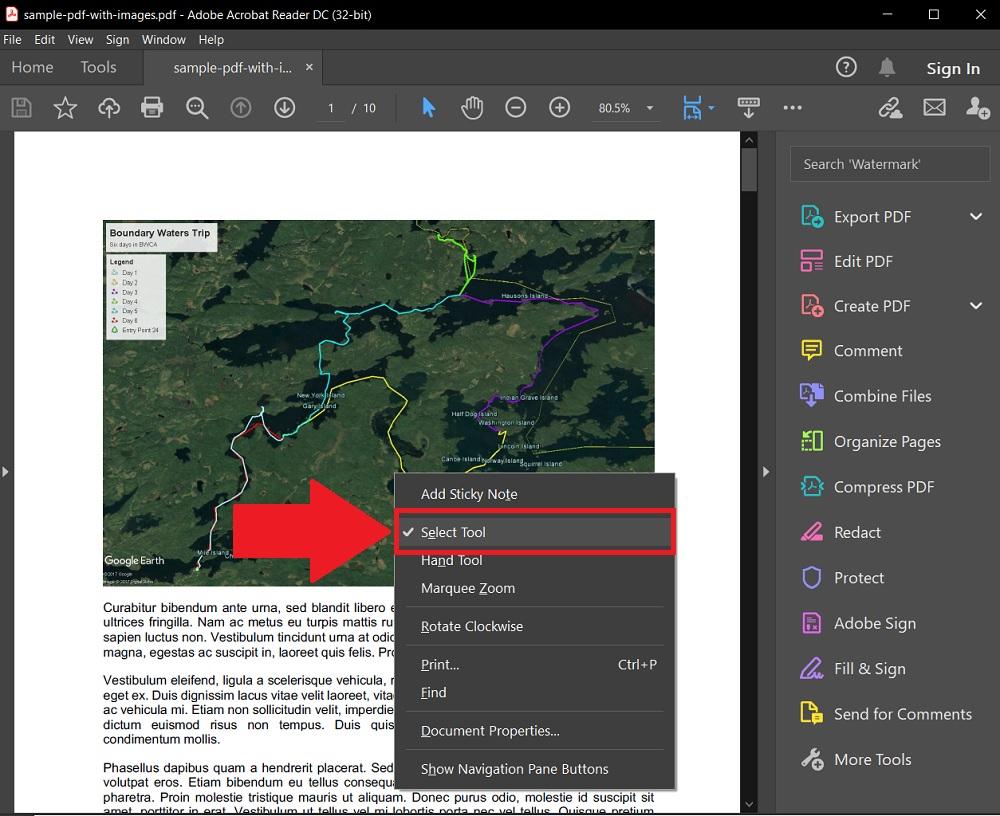Choose Find from context menu

534,693
